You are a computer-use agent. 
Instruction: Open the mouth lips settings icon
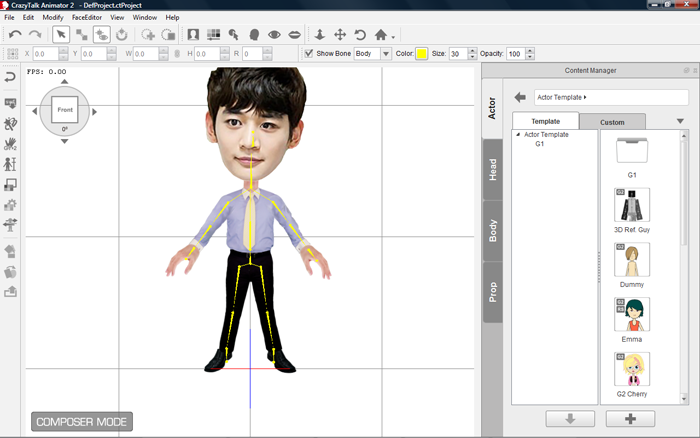[295, 34]
